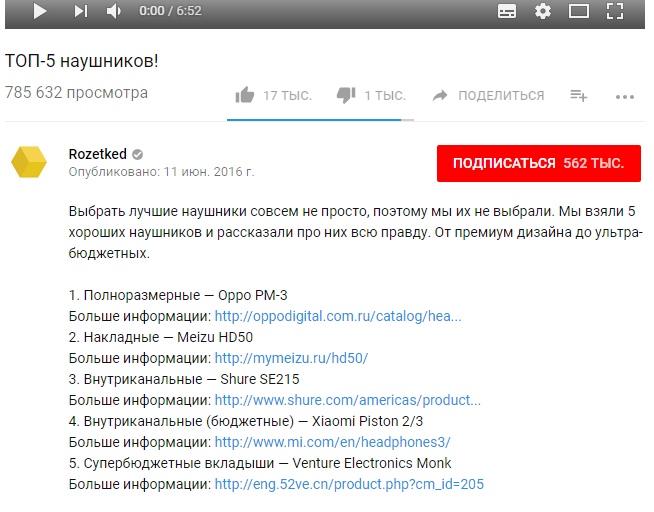Click the line Накладные — Meizu HD50
This screenshot has width=654, height=512.
161,337
